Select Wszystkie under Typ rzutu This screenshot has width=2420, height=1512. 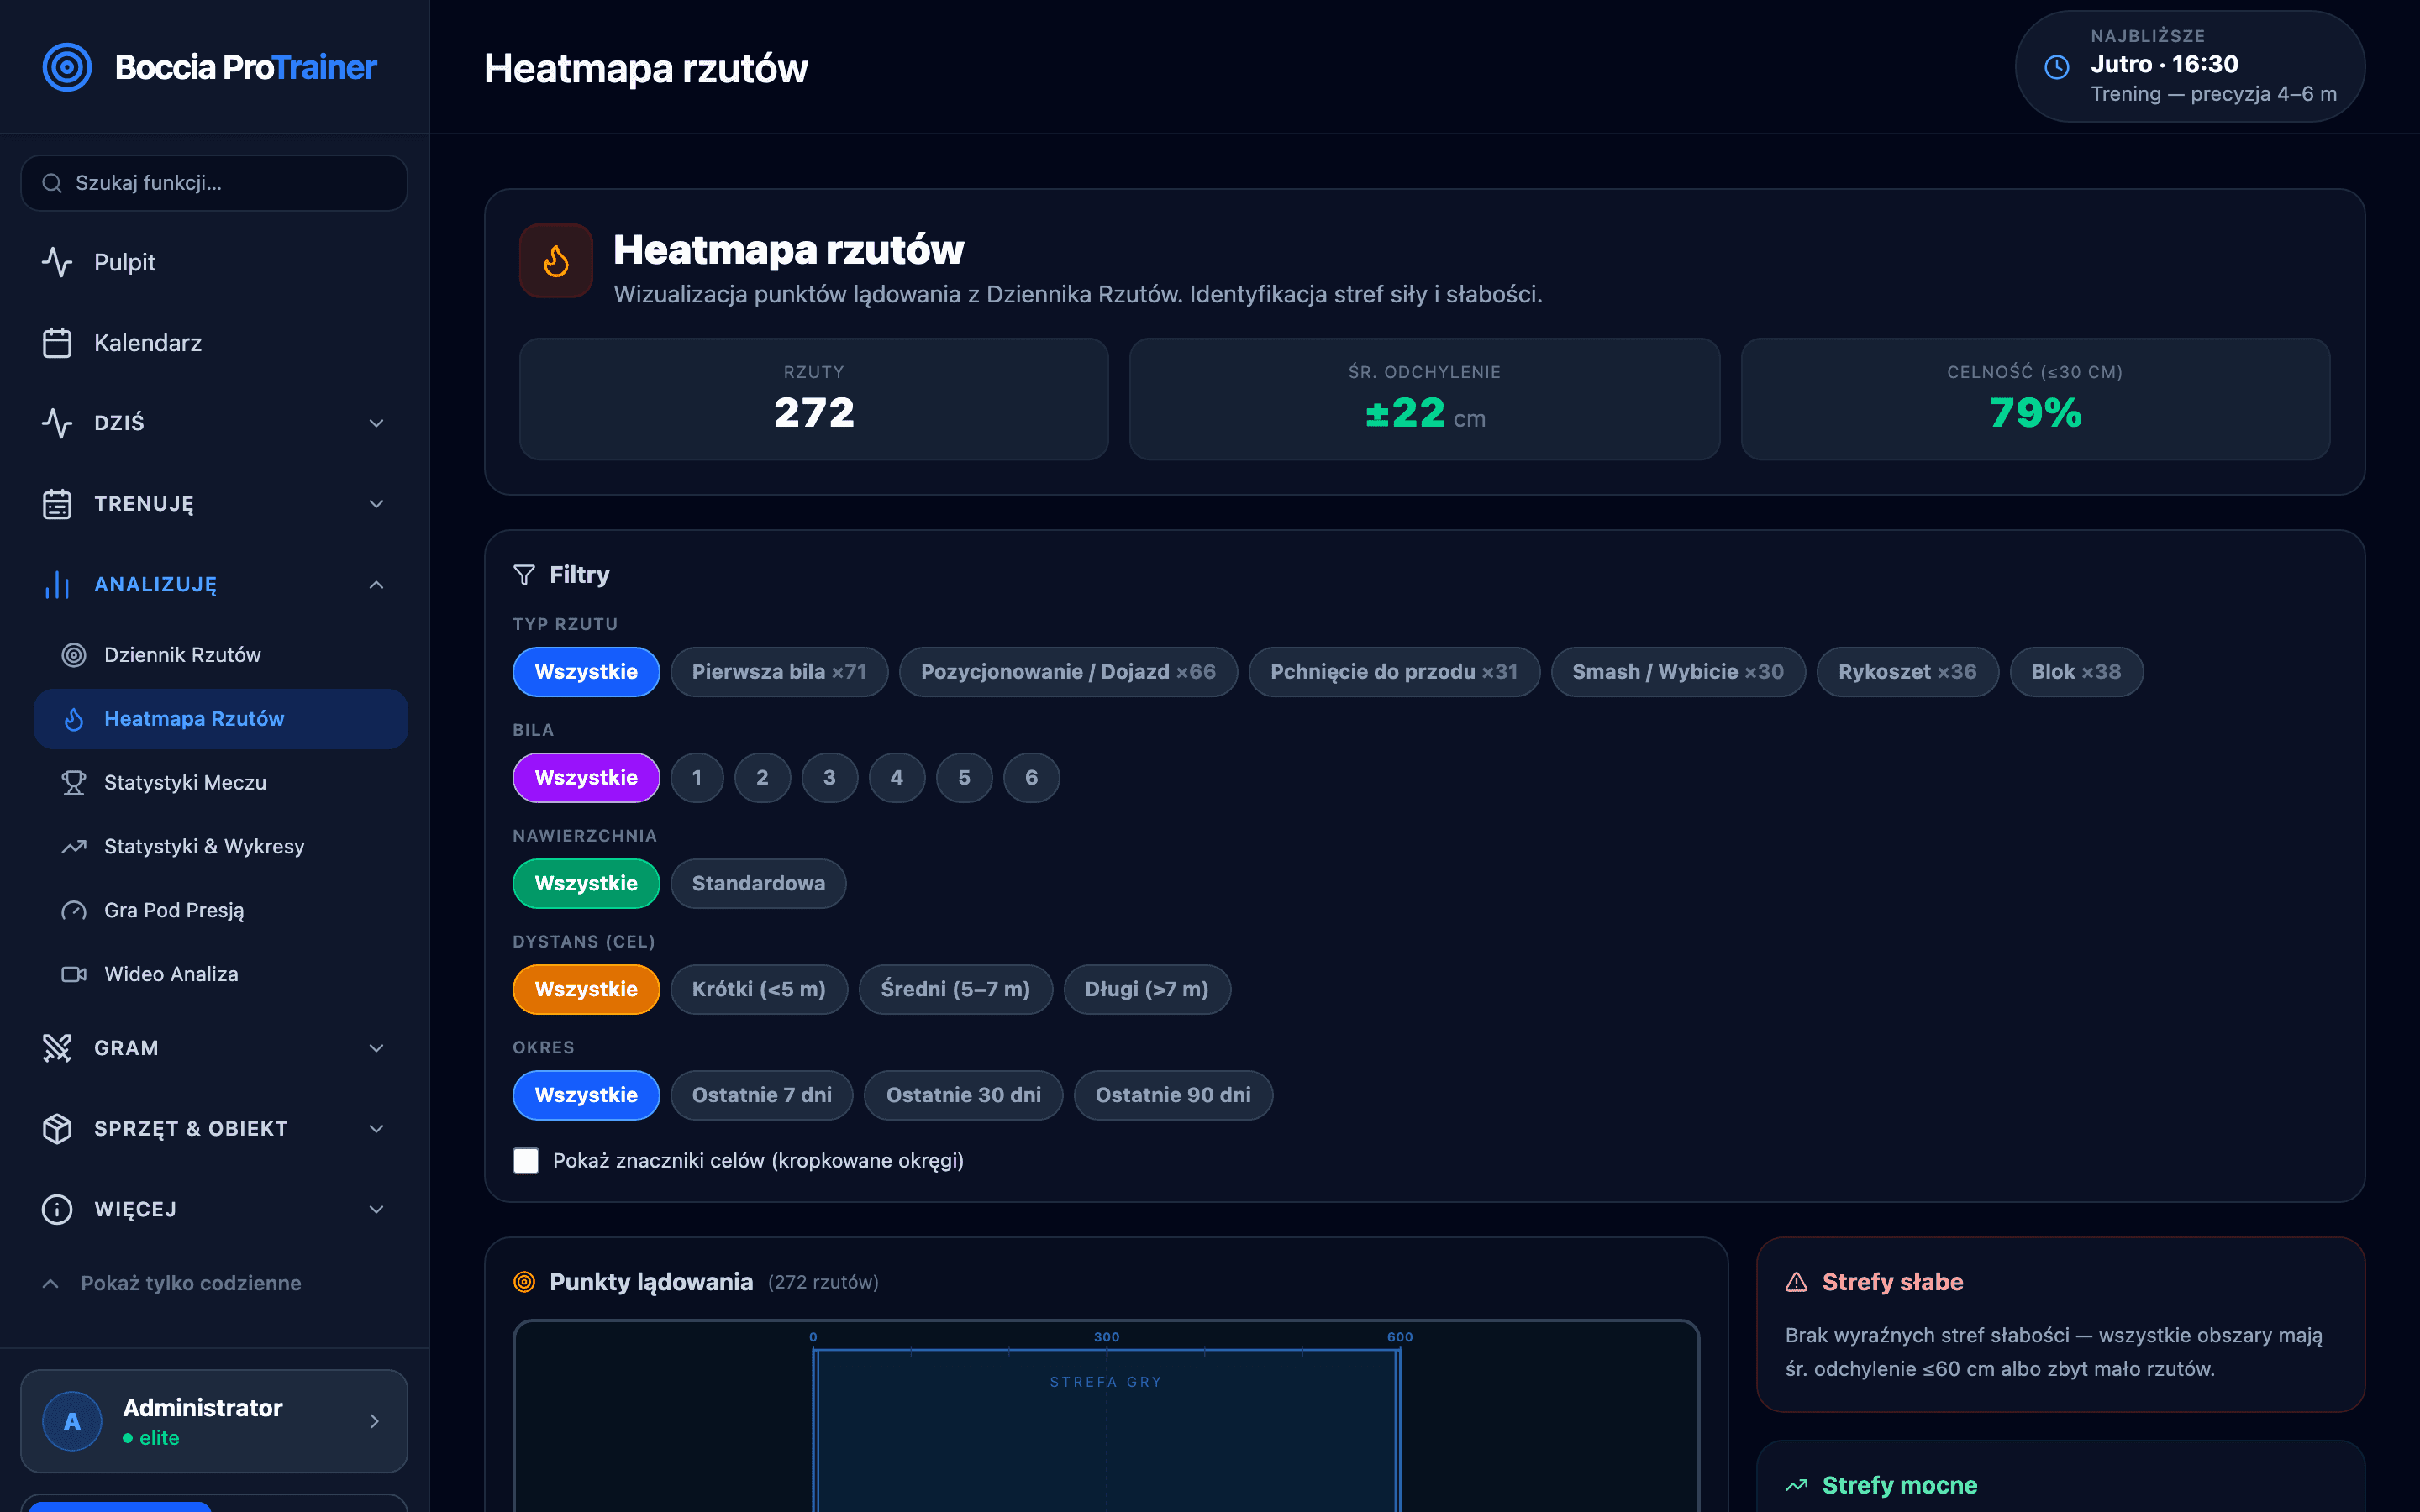point(586,672)
